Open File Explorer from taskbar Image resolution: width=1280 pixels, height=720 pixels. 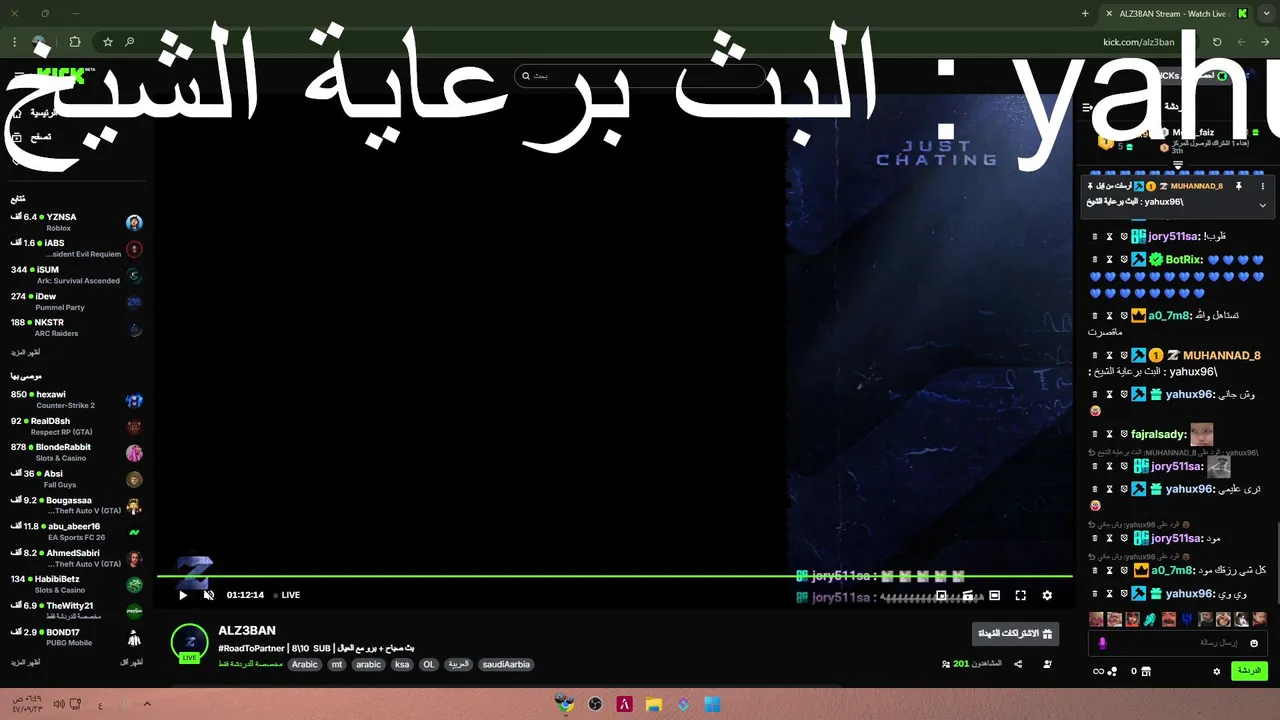[653, 704]
